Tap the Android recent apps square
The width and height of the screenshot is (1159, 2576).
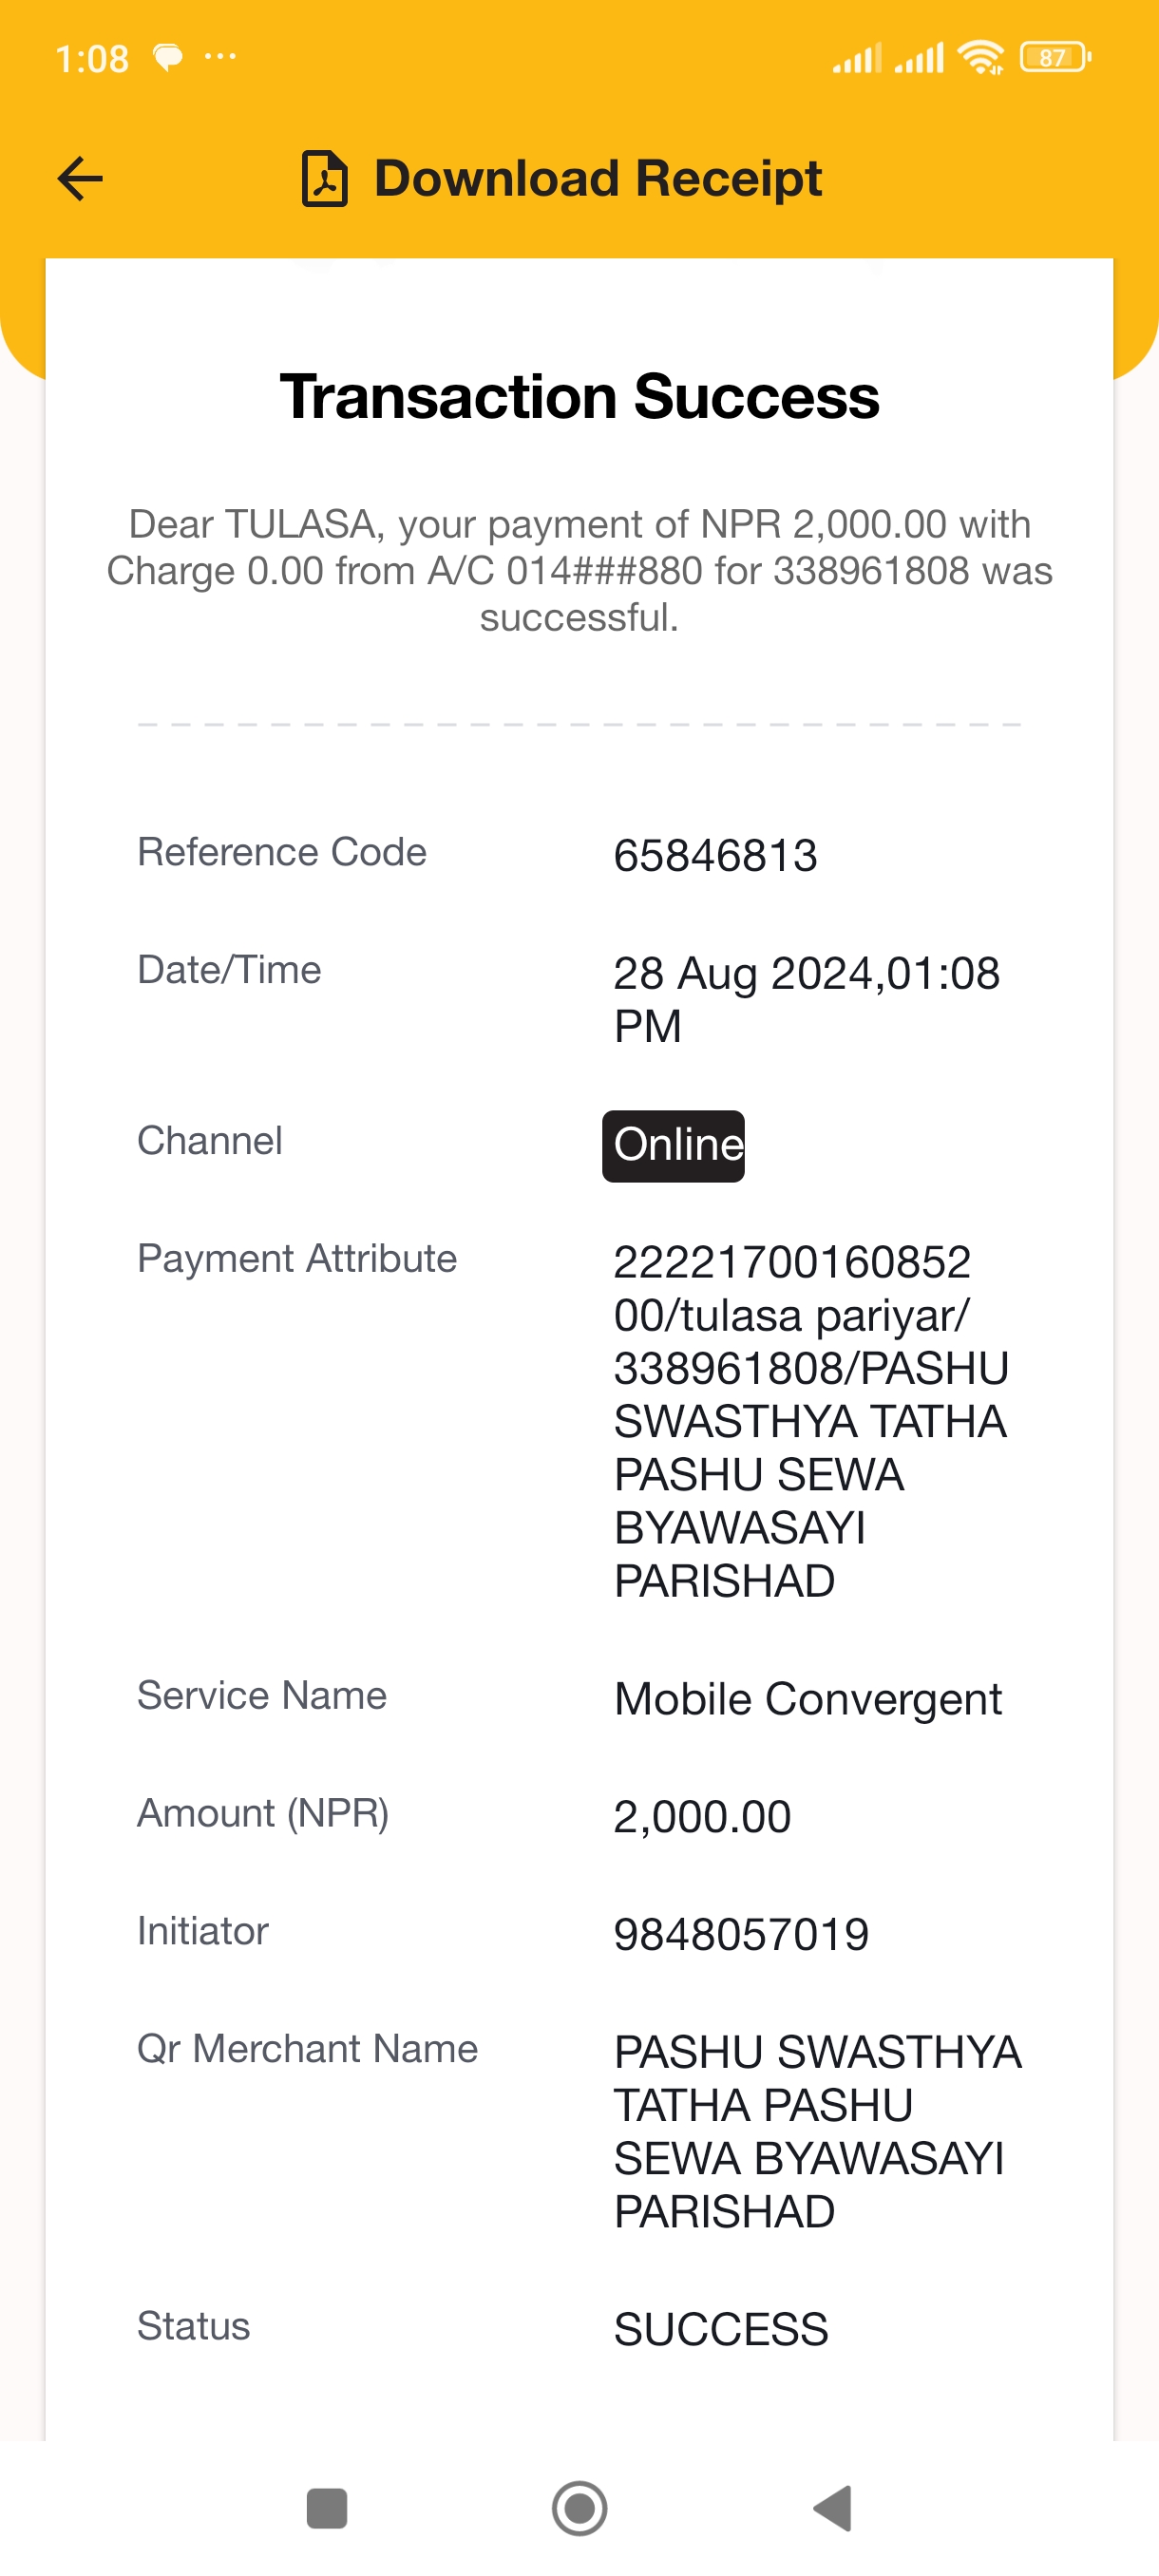tap(327, 2508)
